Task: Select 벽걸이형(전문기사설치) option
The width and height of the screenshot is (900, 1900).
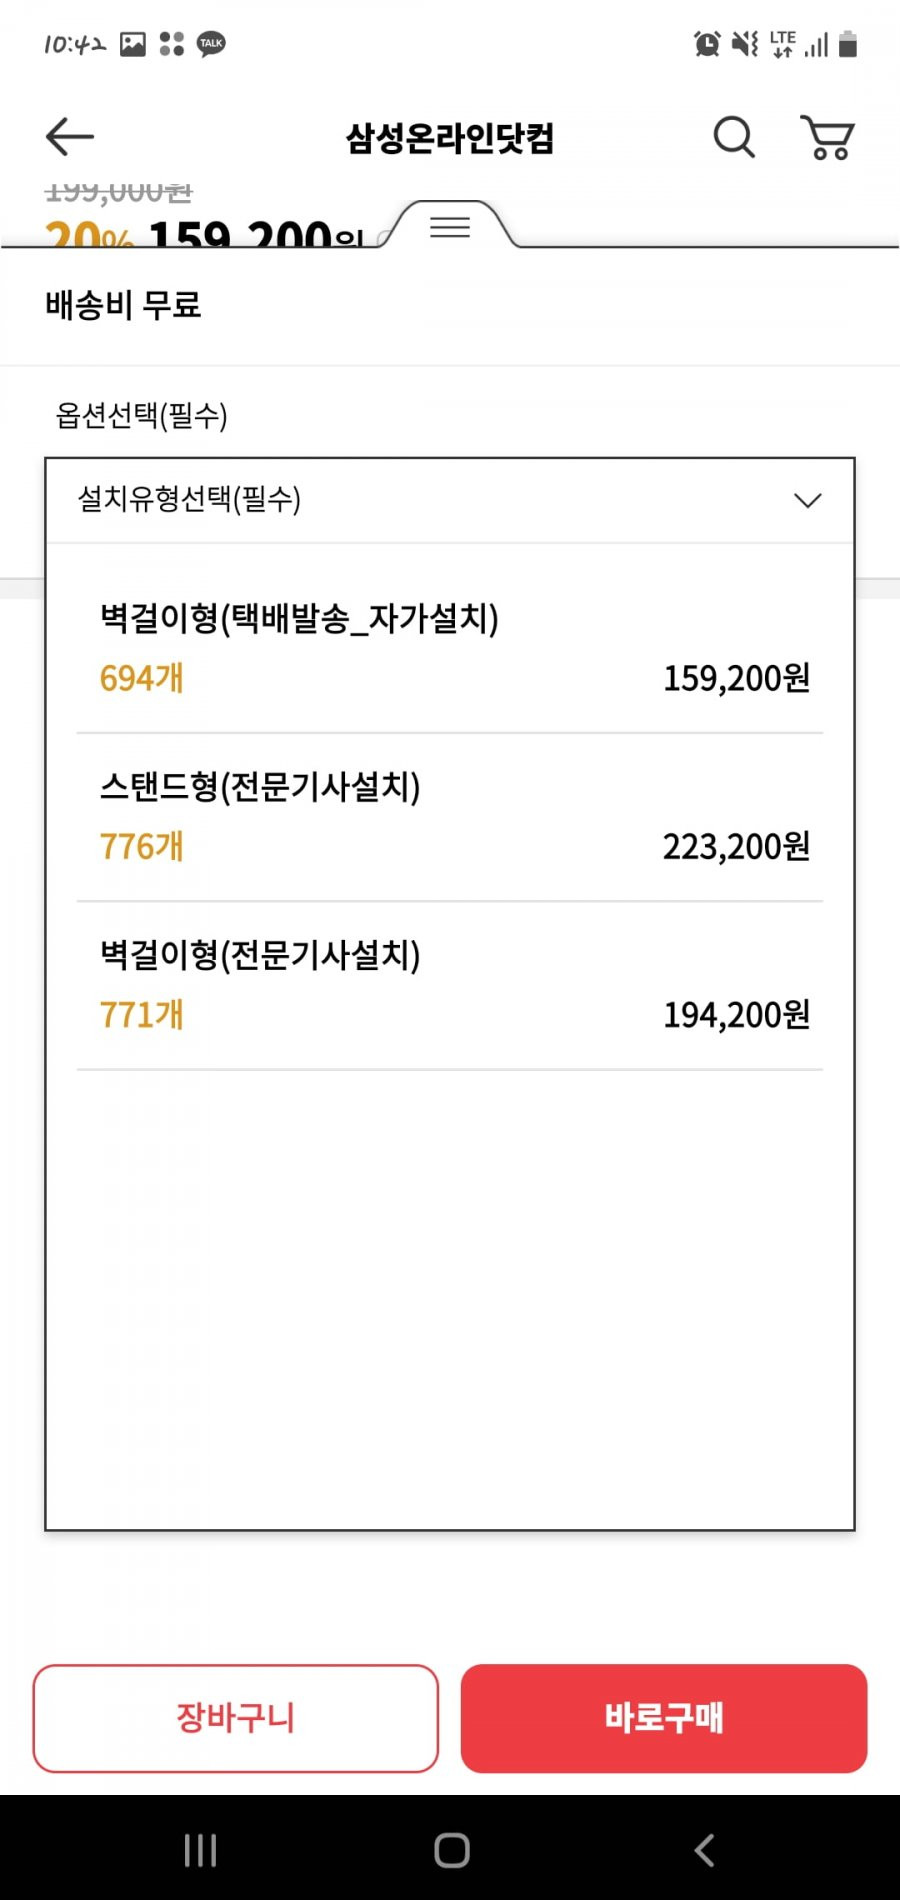Action: (x=450, y=985)
